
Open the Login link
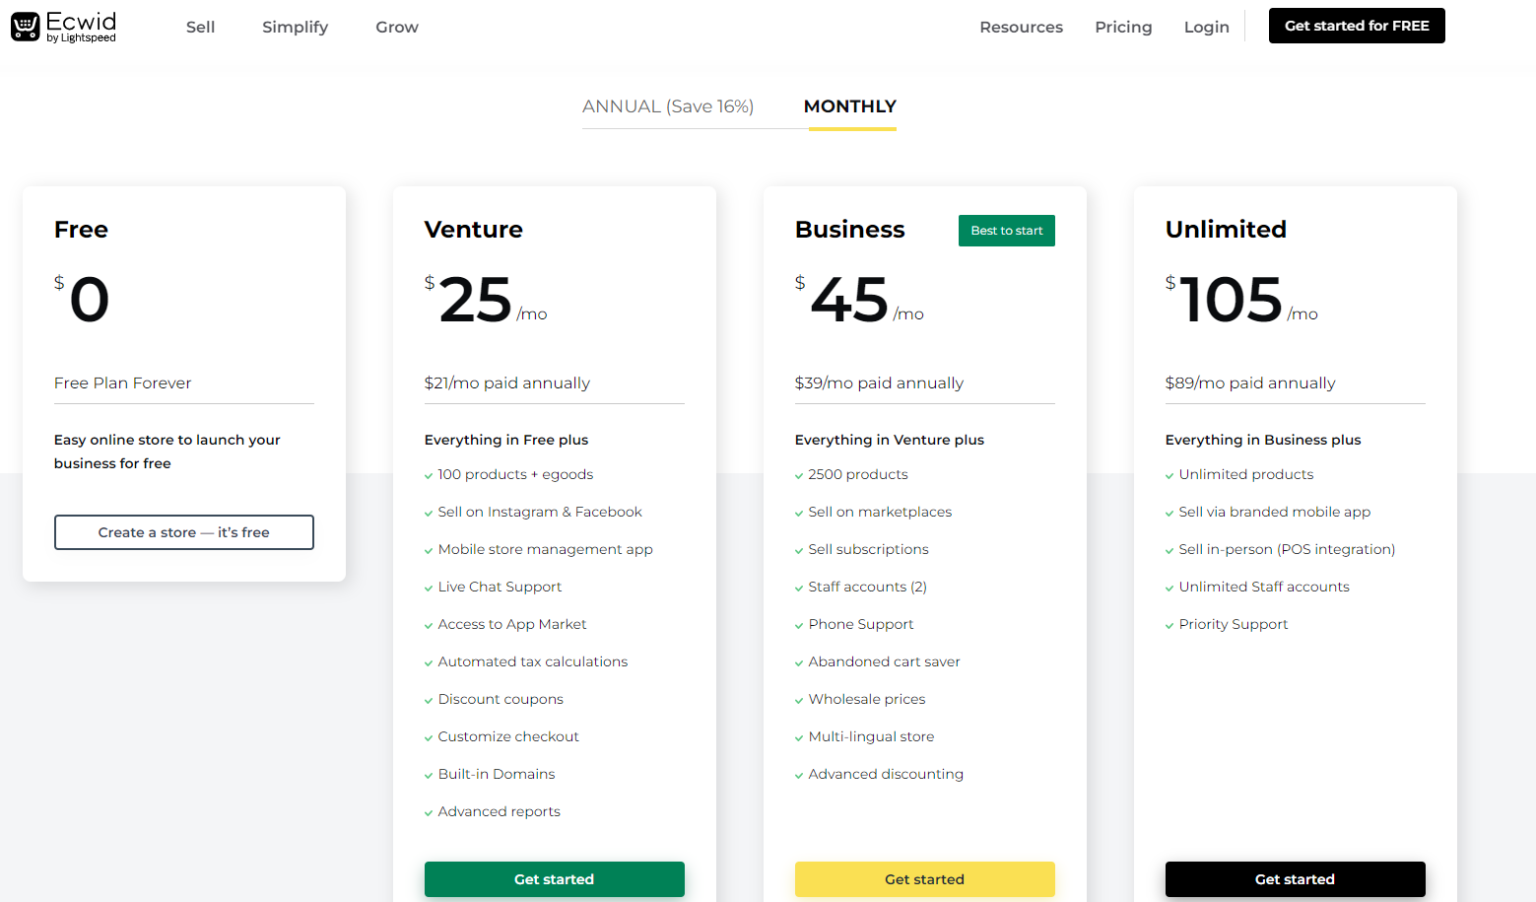coord(1206,27)
